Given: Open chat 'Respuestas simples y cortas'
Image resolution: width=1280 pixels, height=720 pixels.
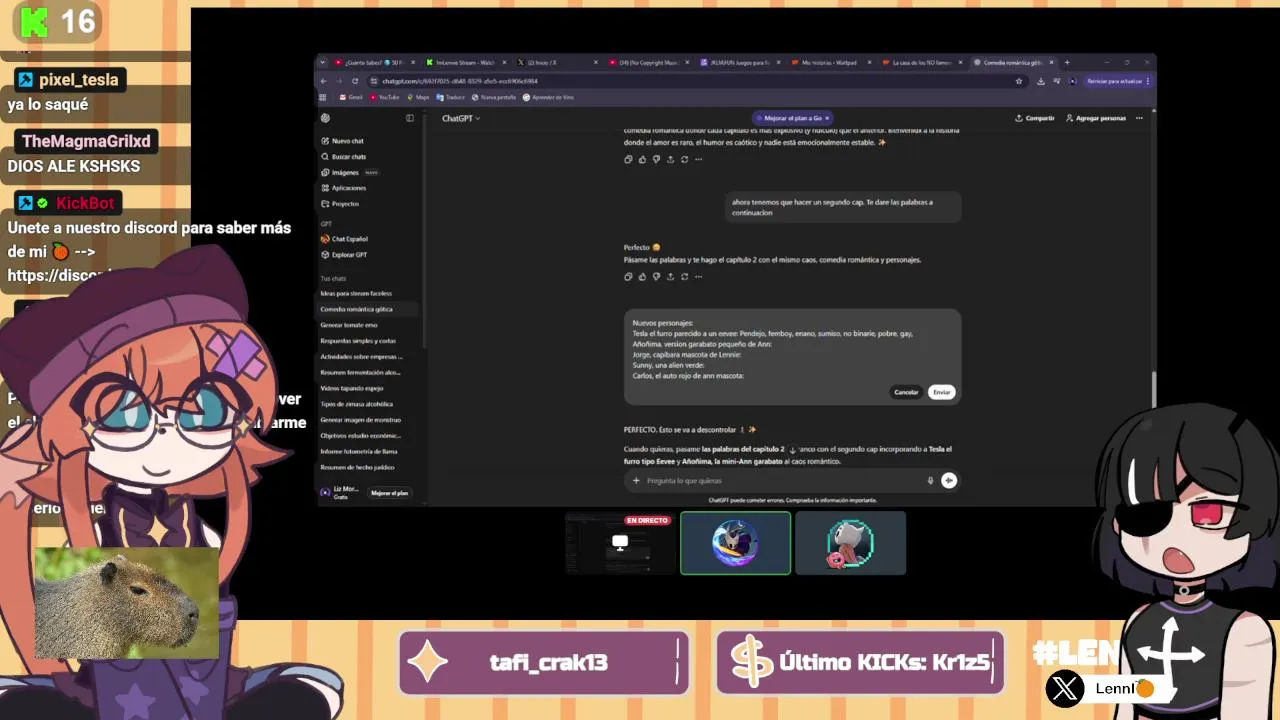Looking at the screenshot, I should point(358,340).
